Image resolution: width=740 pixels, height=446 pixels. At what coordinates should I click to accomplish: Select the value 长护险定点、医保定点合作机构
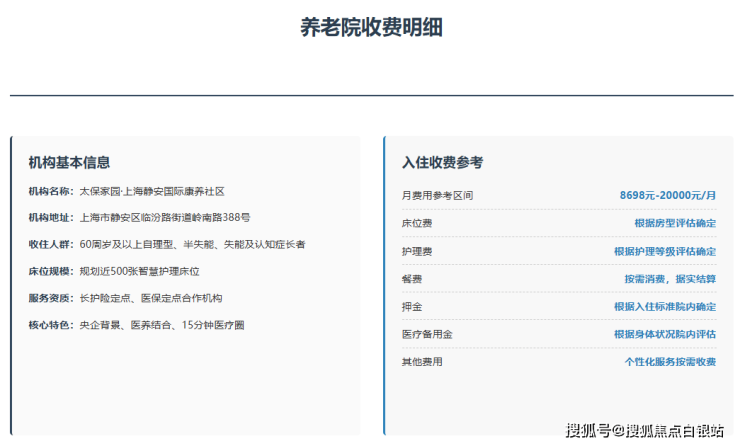point(151,298)
